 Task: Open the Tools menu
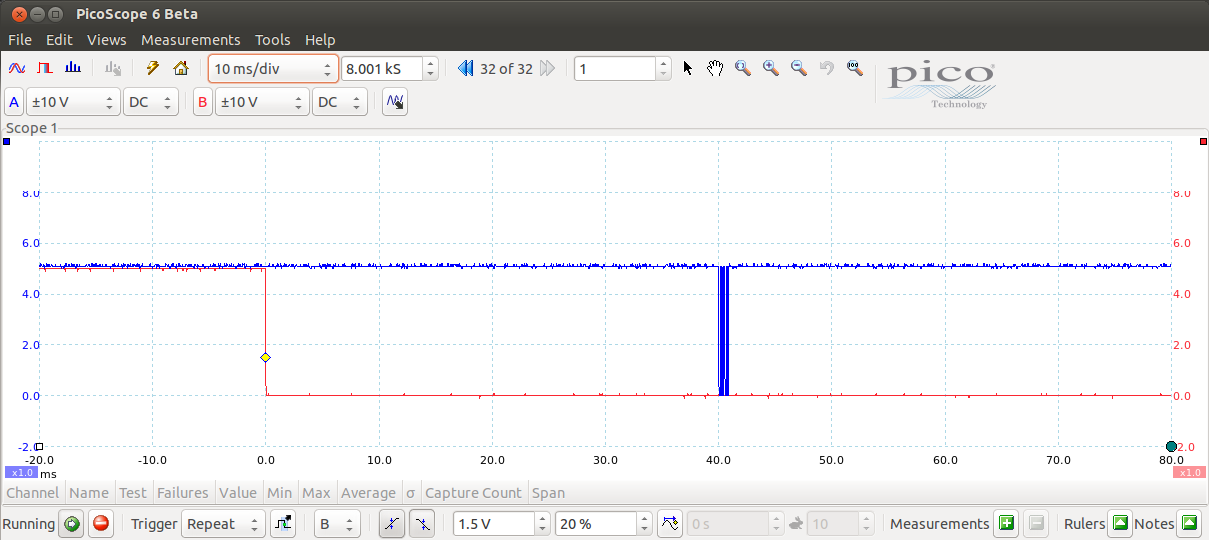(x=272, y=40)
